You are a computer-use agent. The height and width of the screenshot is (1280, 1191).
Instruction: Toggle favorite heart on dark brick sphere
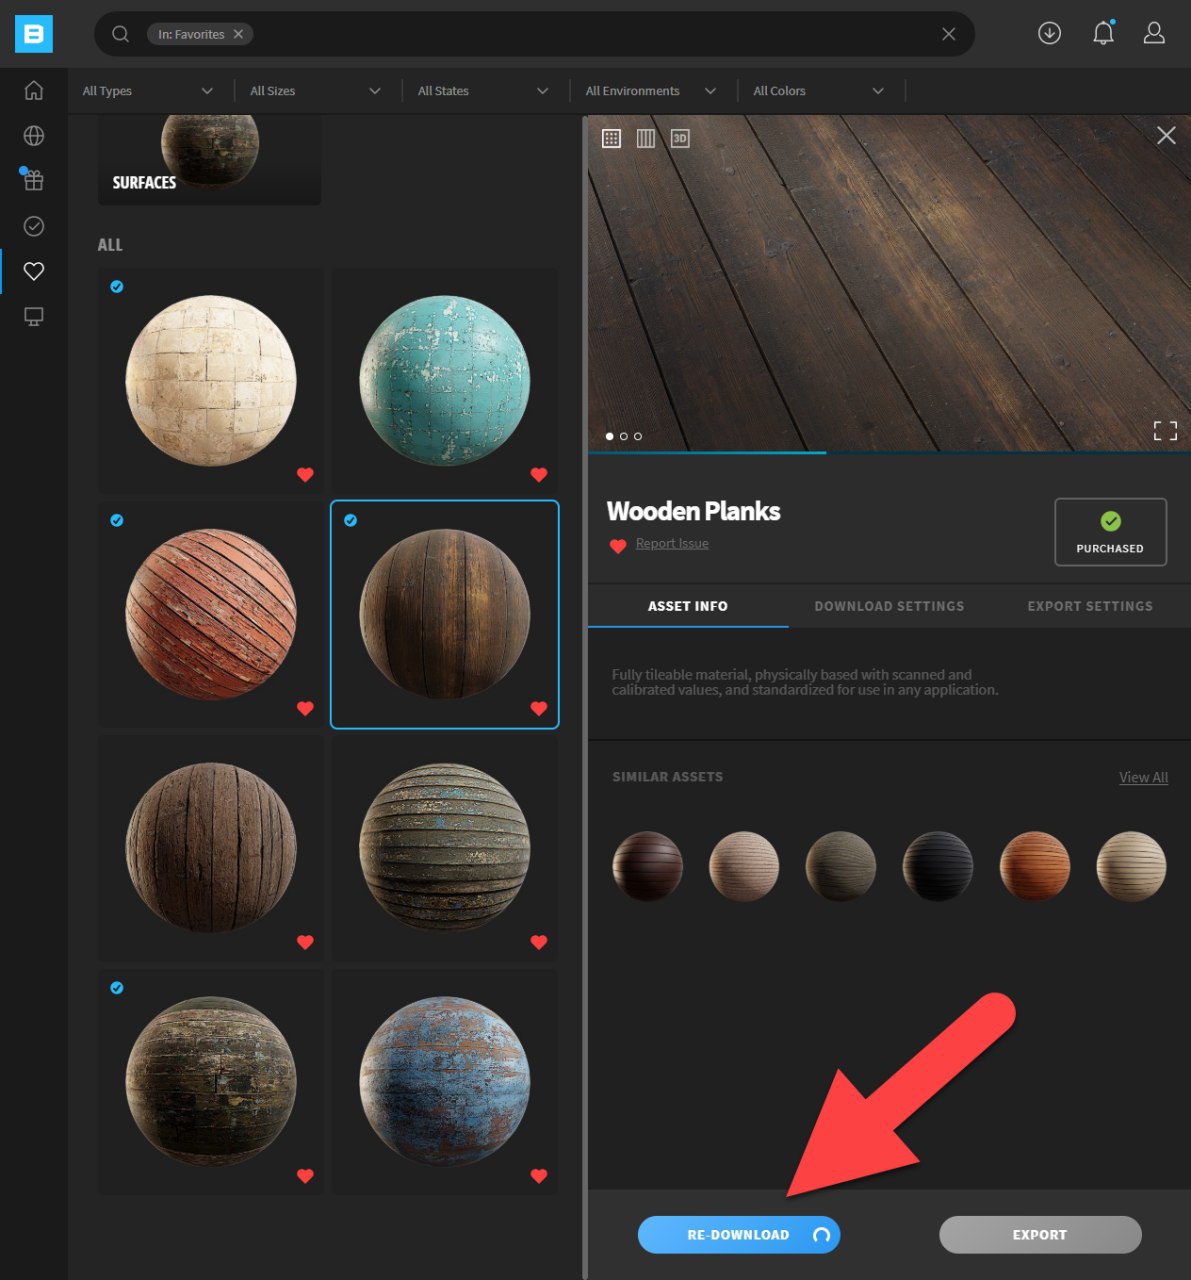(x=305, y=1176)
